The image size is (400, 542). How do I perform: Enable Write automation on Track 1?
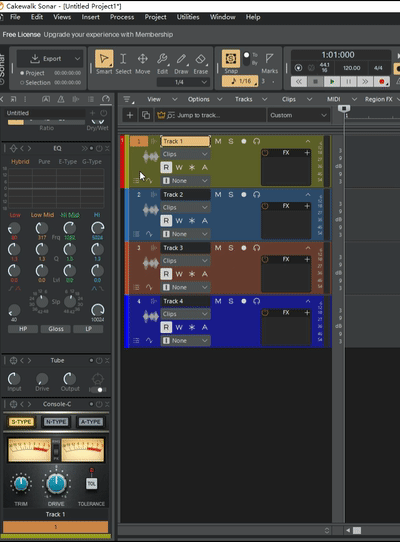pos(179,168)
